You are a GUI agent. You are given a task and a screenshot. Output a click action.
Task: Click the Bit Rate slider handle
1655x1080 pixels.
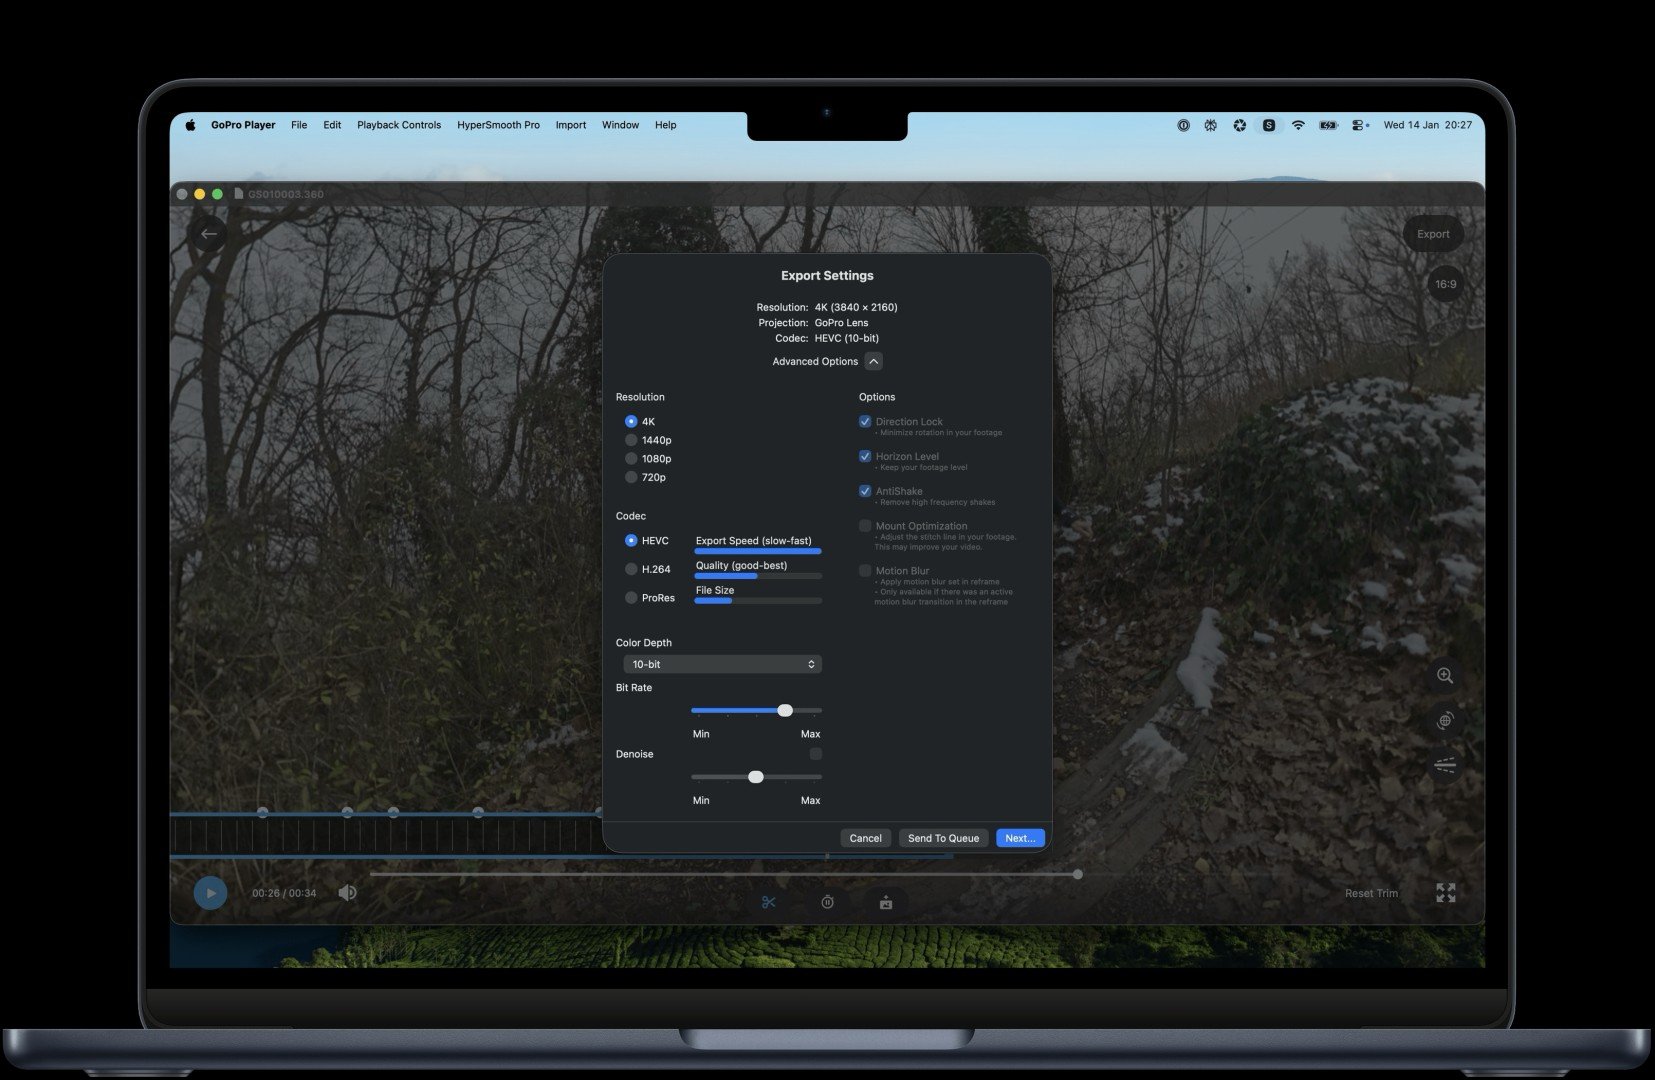(x=785, y=710)
